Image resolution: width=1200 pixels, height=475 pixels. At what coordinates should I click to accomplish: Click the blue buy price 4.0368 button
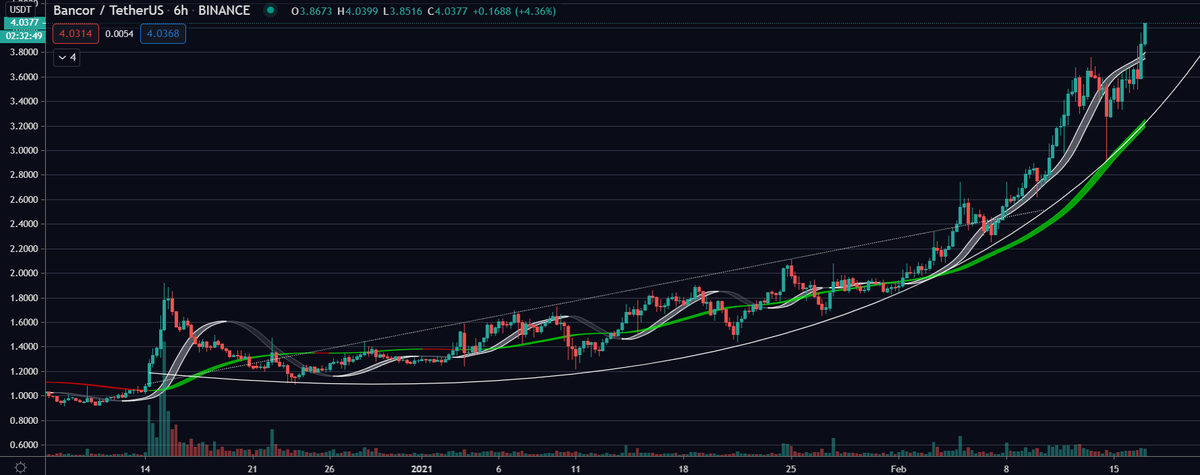[163, 35]
